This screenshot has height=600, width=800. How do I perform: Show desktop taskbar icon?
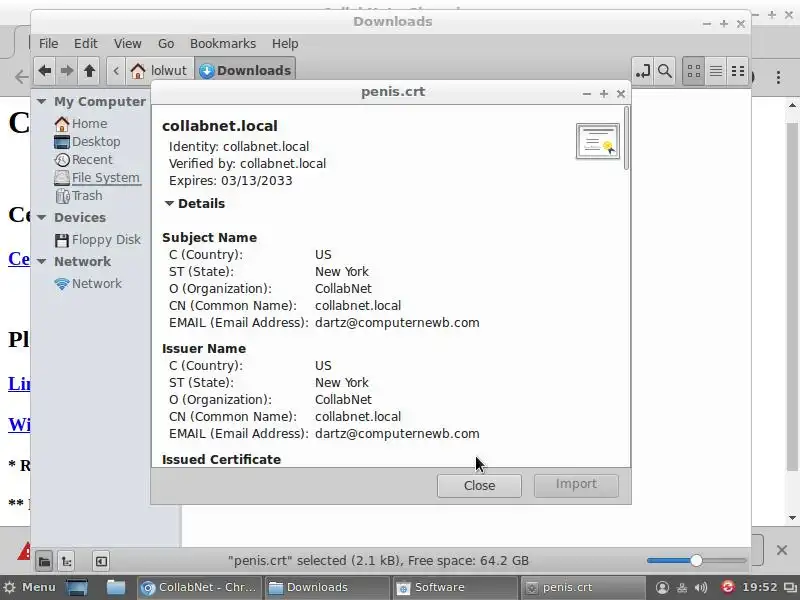pos(78,587)
